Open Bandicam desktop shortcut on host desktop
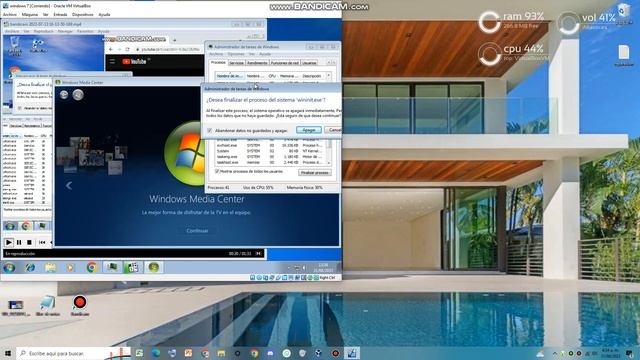The image size is (640, 360). (80, 306)
